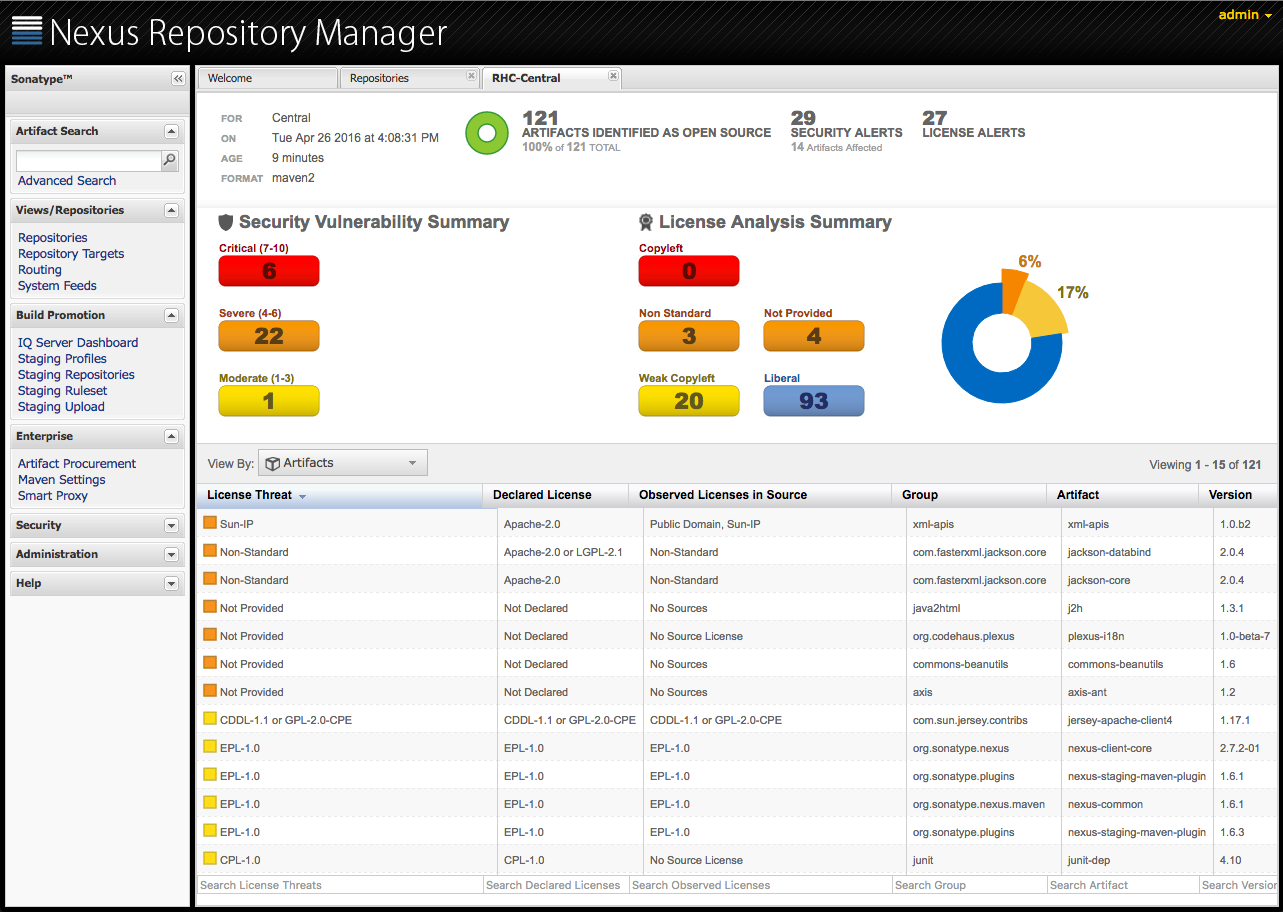Click the Weak Copyleft count 20 badge
The image size is (1283, 912).
tap(689, 401)
